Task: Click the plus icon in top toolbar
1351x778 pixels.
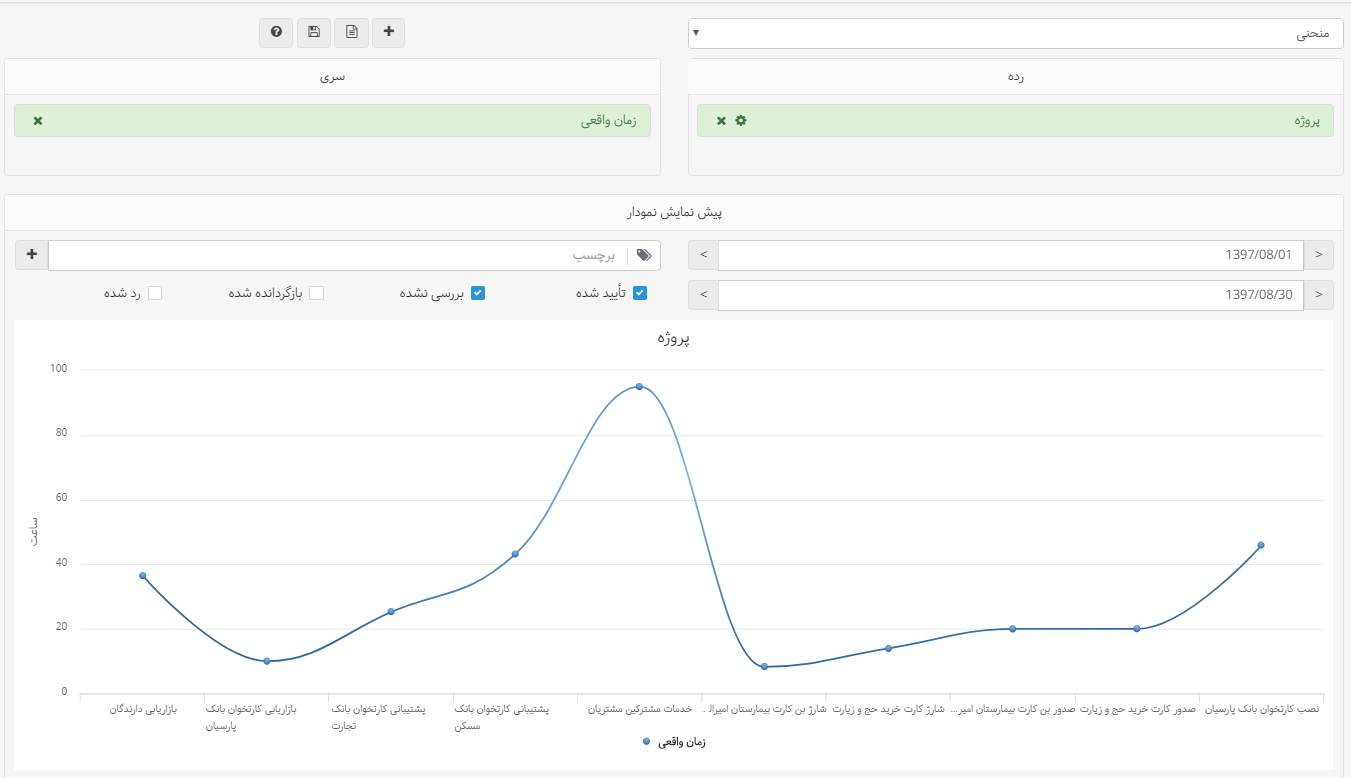Action: pyautogui.click(x=389, y=32)
